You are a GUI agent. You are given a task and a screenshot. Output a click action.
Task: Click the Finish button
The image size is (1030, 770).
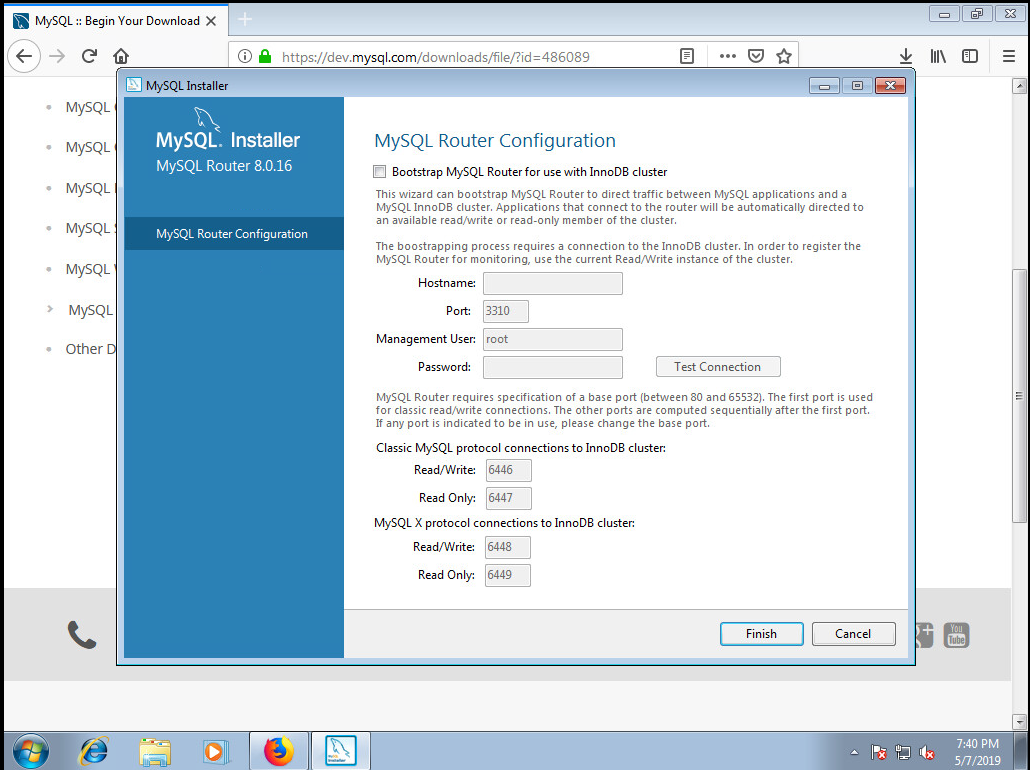(761, 634)
